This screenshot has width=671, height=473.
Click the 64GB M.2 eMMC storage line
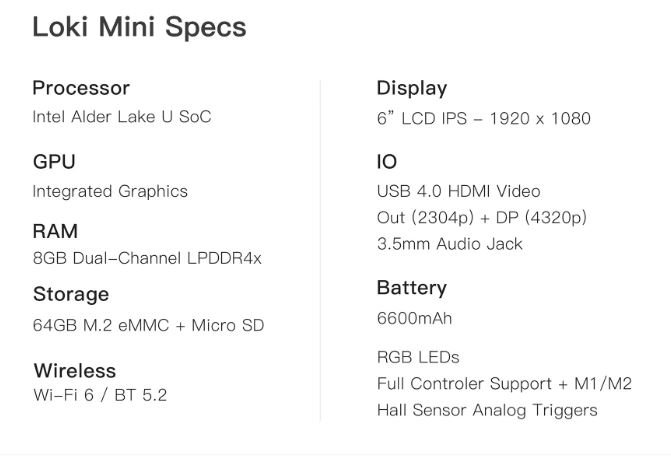[148, 325]
